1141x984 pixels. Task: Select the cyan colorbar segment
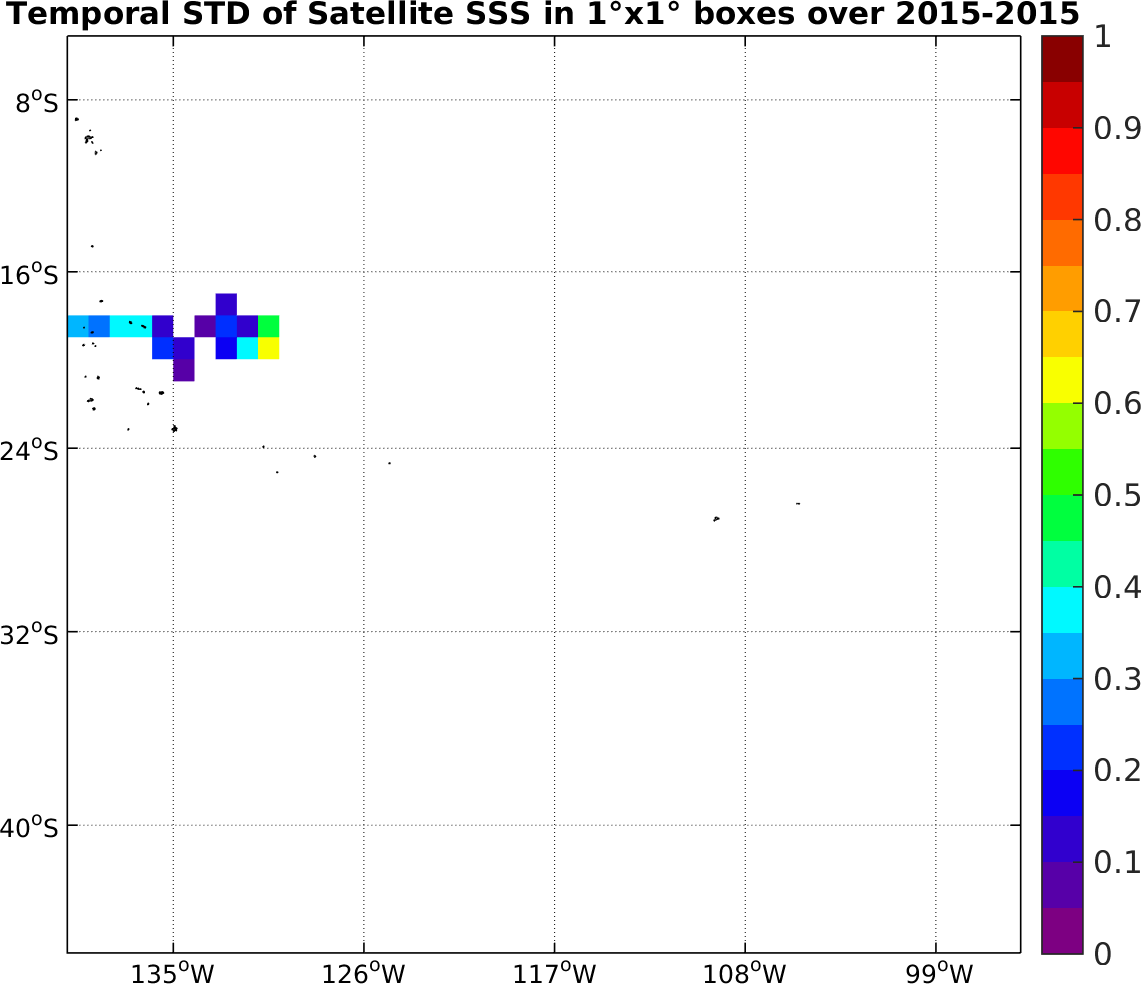[x=1062, y=609]
